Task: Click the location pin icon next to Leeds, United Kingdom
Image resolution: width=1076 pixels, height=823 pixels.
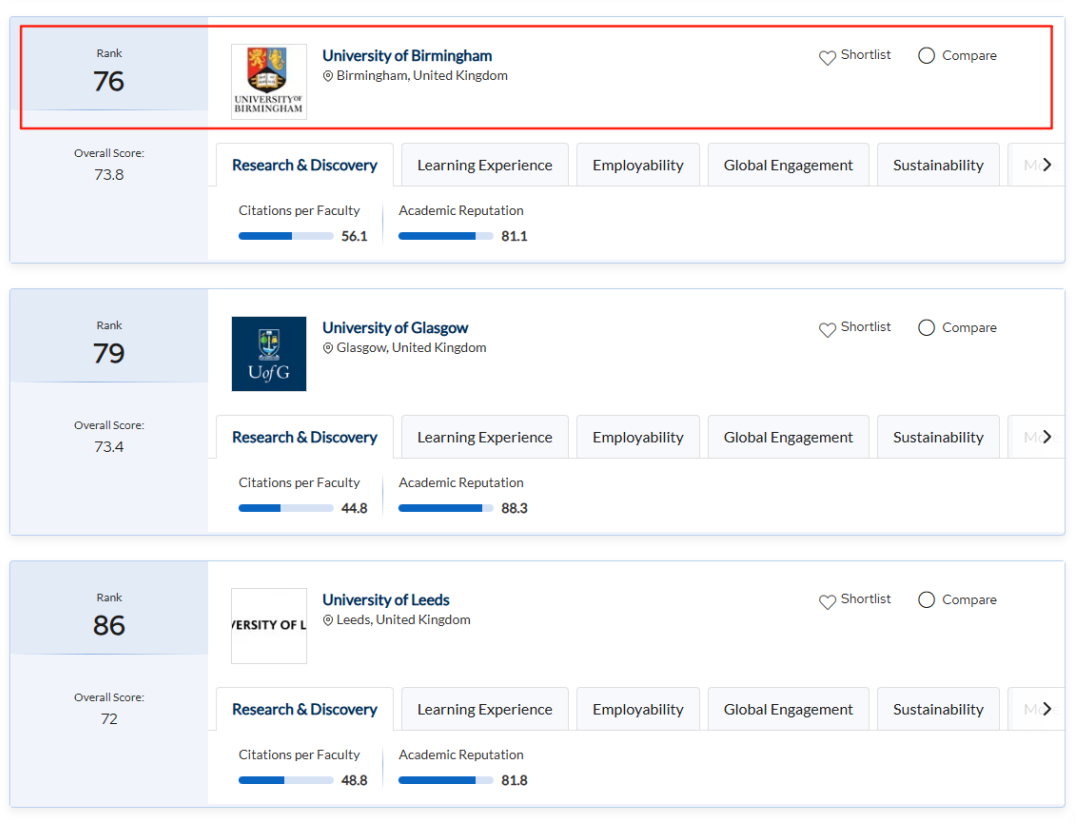Action: [x=328, y=620]
